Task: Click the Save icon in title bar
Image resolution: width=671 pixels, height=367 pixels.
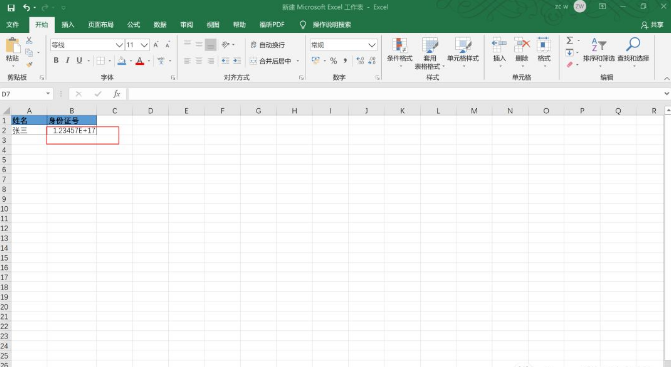Action: (11, 7)
